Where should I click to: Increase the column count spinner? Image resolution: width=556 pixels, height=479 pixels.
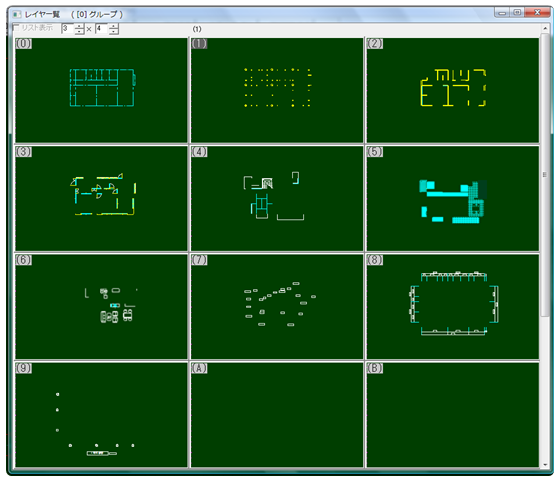[x=79, y=26]
